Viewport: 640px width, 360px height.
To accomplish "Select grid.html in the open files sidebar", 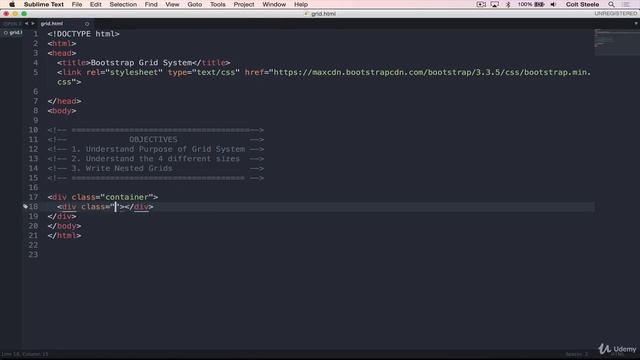I will click(13, 33).
